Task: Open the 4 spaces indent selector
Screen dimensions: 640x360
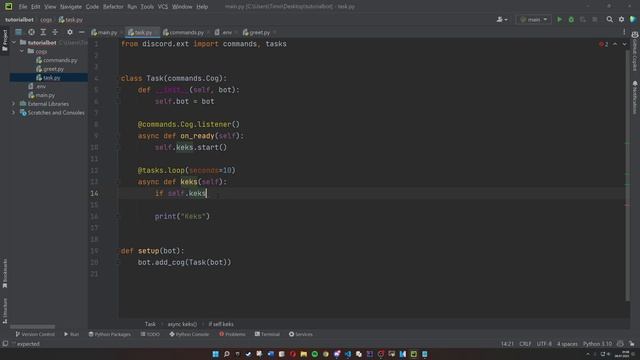Action: click(567, 344)
